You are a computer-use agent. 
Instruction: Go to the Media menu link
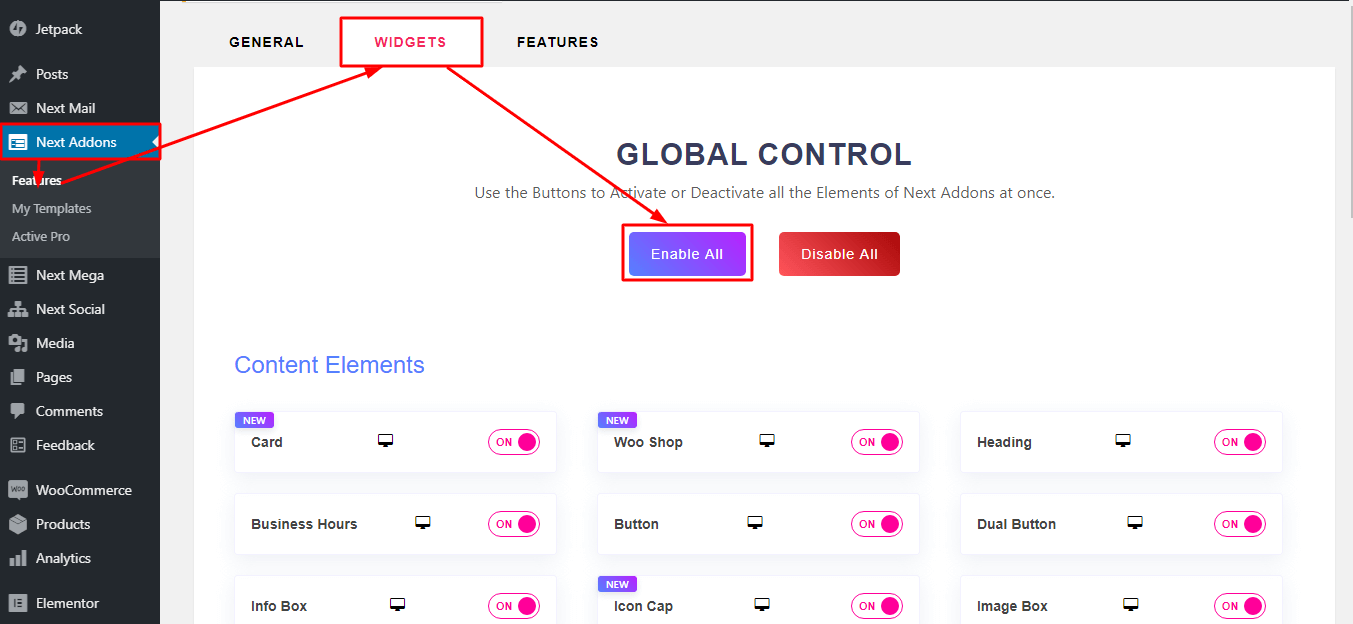(55, 343)
